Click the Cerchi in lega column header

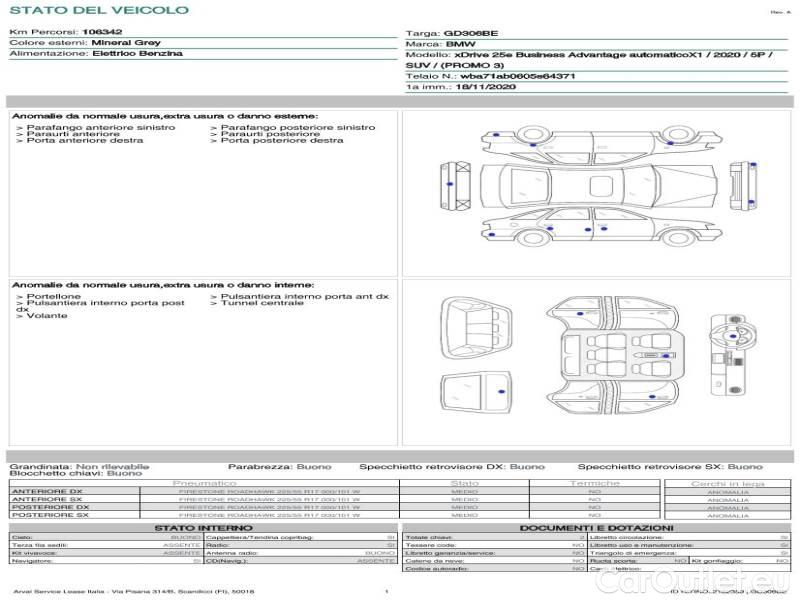click(x=727, y=483)
